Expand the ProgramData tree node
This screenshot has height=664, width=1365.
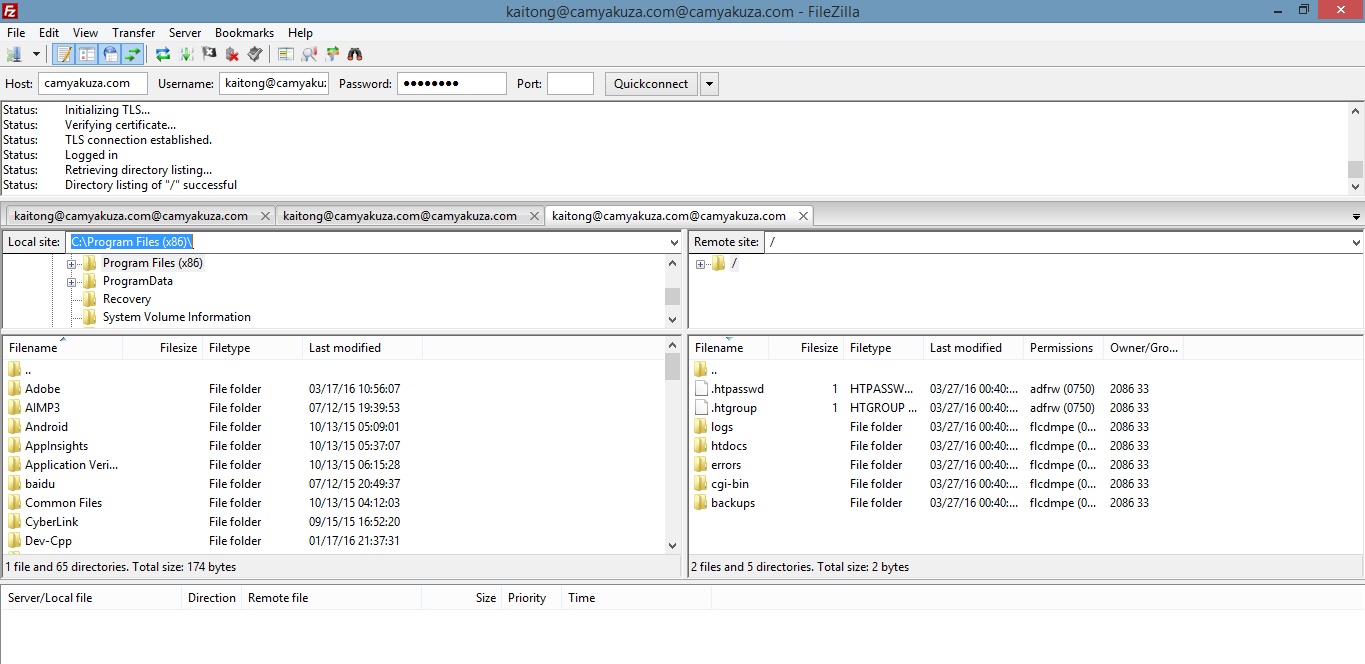click(x=72, y=282)
